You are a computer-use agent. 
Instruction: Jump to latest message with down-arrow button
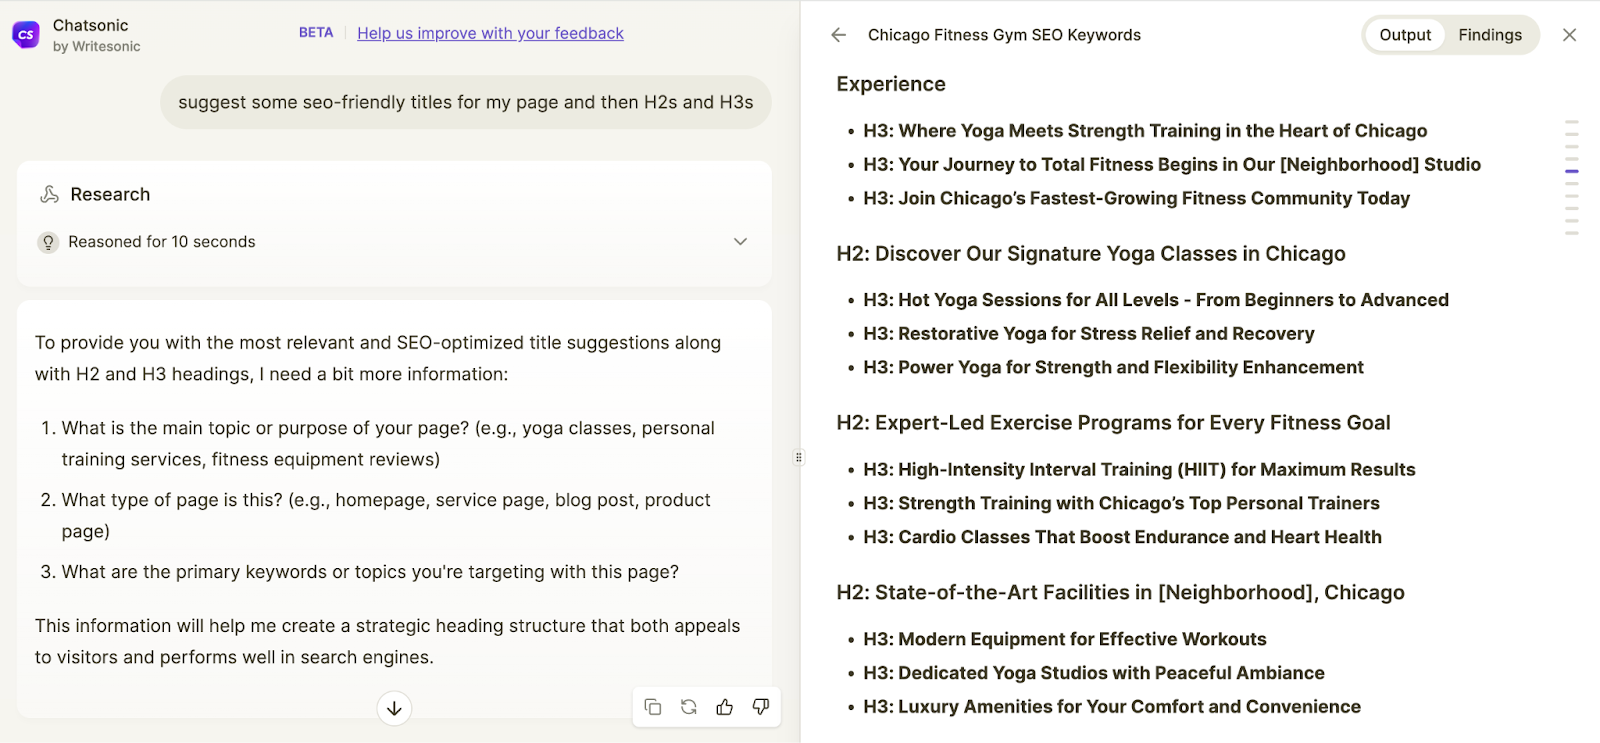(x=394, y=708)
